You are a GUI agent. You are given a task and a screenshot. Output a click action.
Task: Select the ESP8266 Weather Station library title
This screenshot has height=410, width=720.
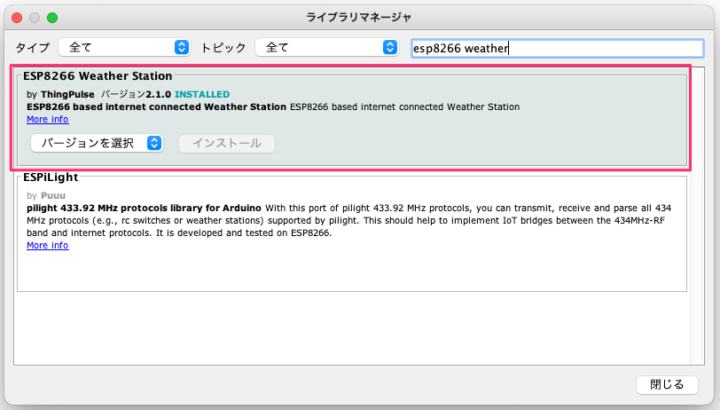(x=97, y=75)
